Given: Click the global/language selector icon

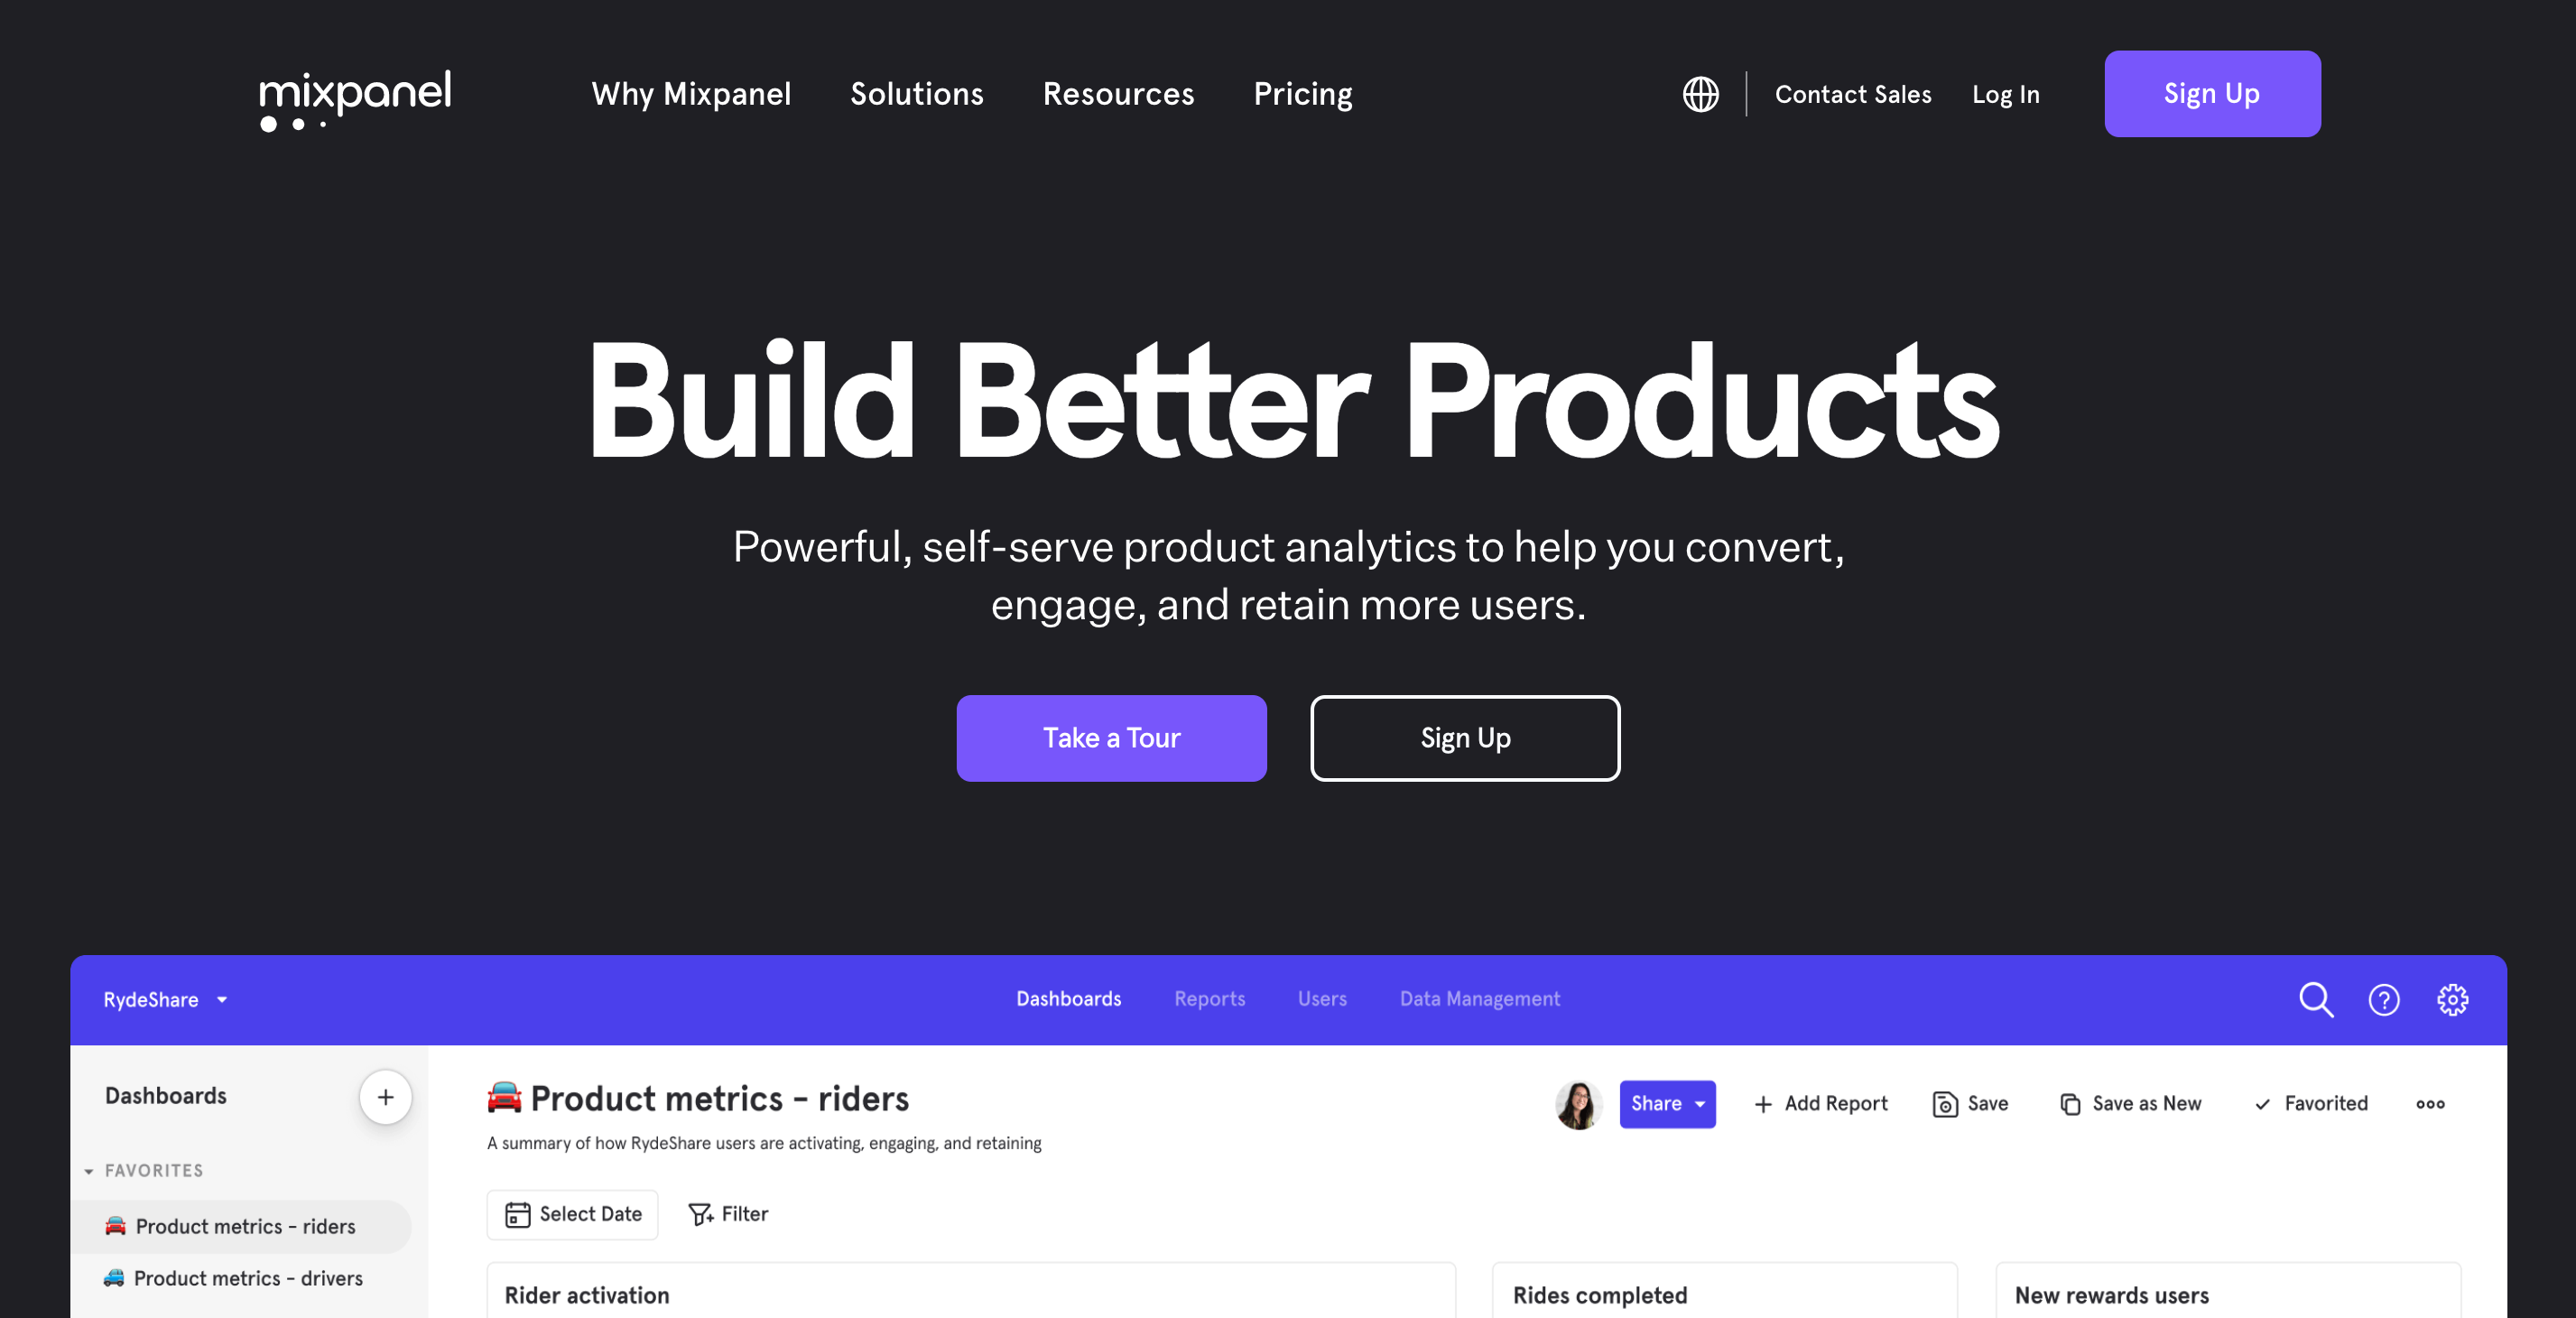Looking at the screenshot, I should click(1699, 92).
